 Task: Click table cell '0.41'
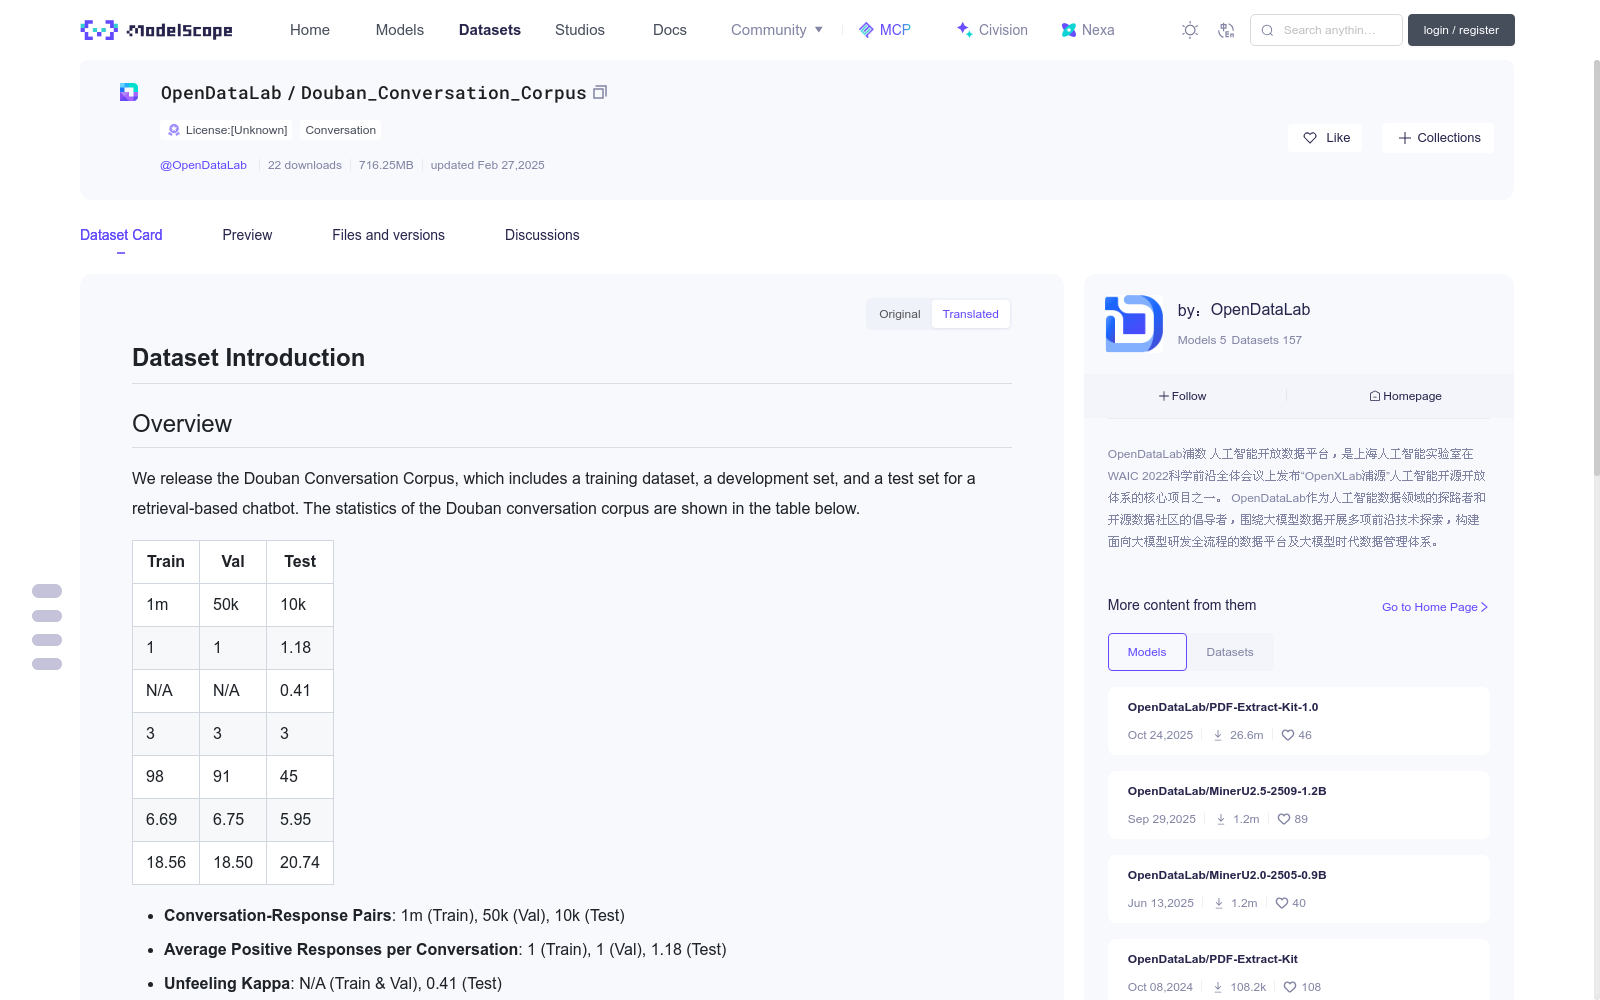click(x=300, y=690)
